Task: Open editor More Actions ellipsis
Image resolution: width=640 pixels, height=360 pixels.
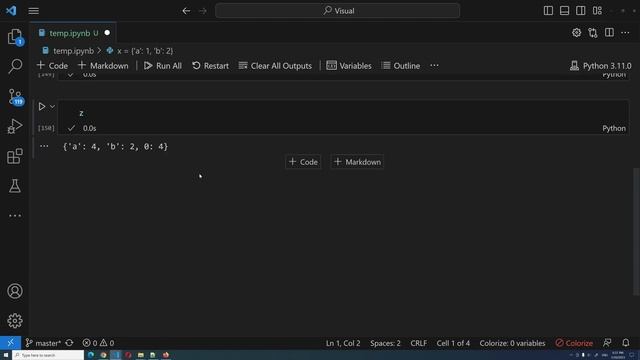Action: 625,33
